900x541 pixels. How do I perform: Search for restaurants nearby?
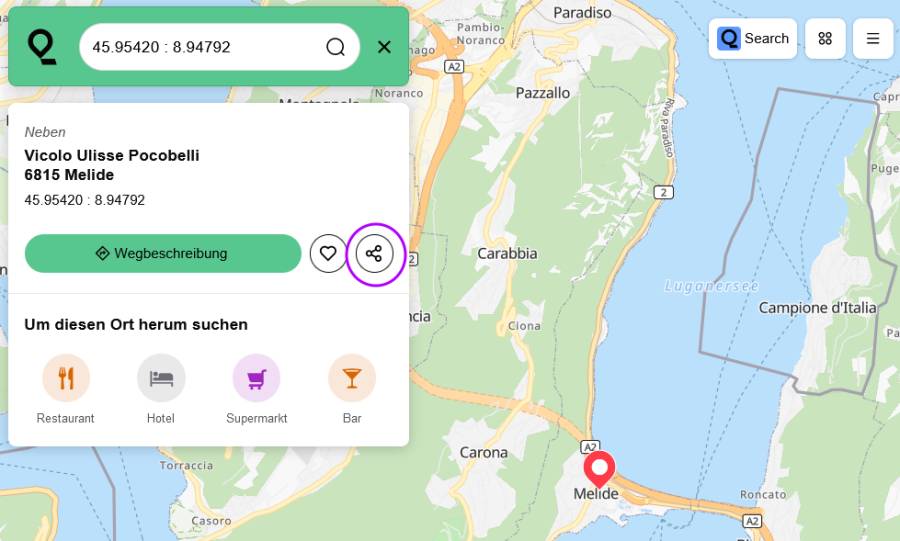click(x=65, y=390)
